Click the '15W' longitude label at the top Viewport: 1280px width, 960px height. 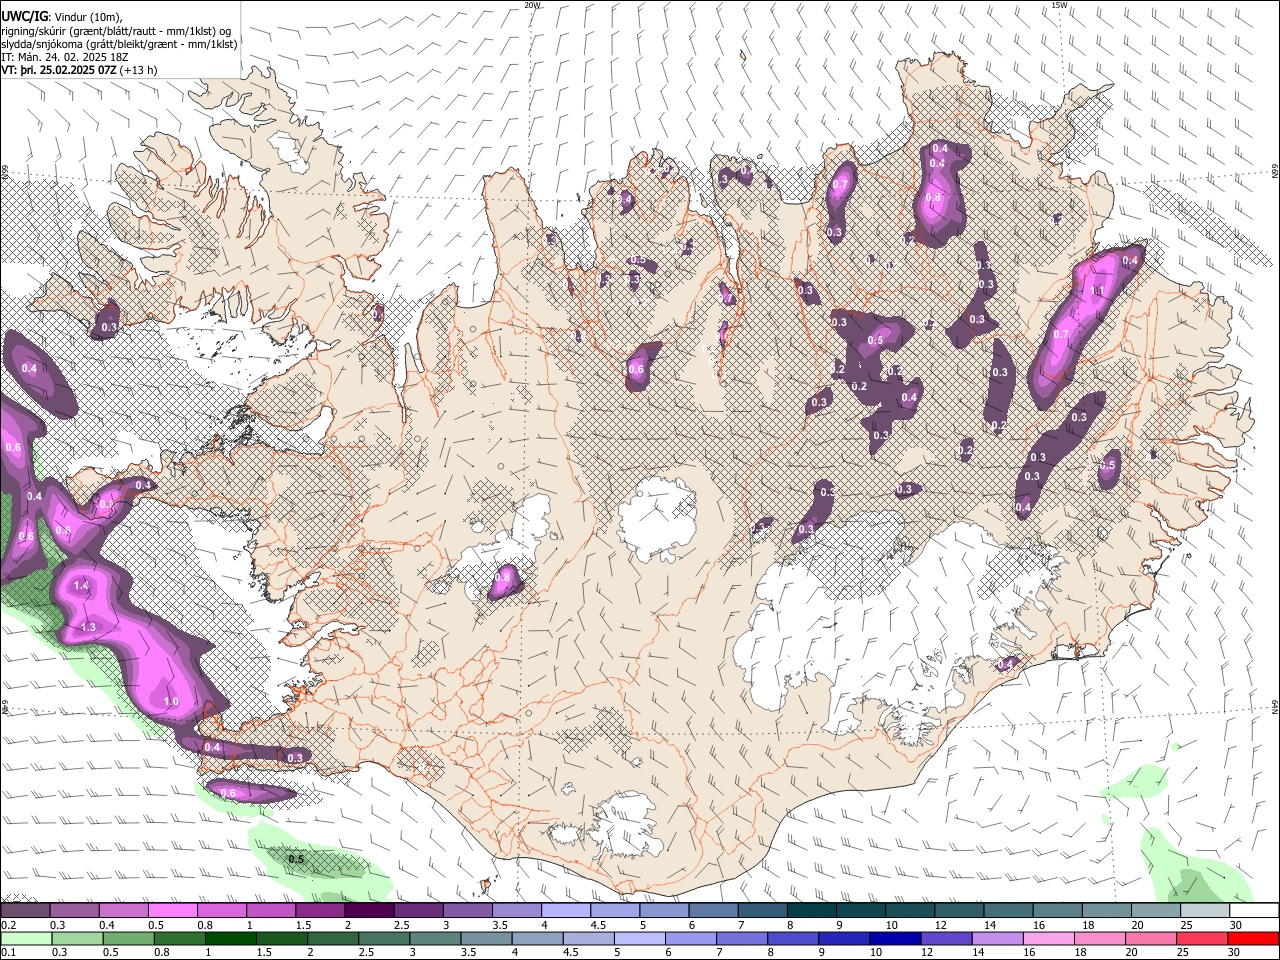pyautogui.click(x=1059, y=5)
